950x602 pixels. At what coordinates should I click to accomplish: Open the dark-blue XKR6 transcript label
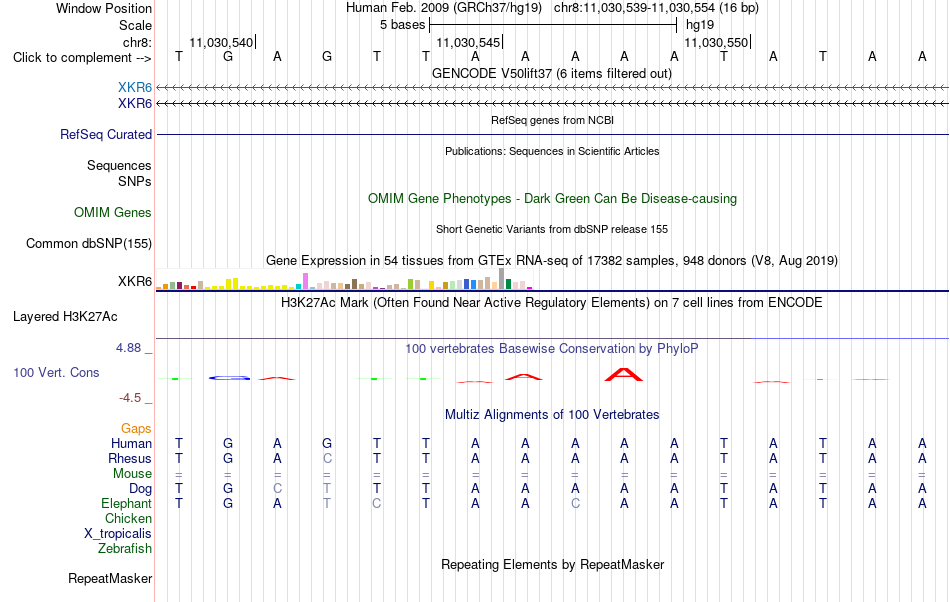[x=135, y=104]
